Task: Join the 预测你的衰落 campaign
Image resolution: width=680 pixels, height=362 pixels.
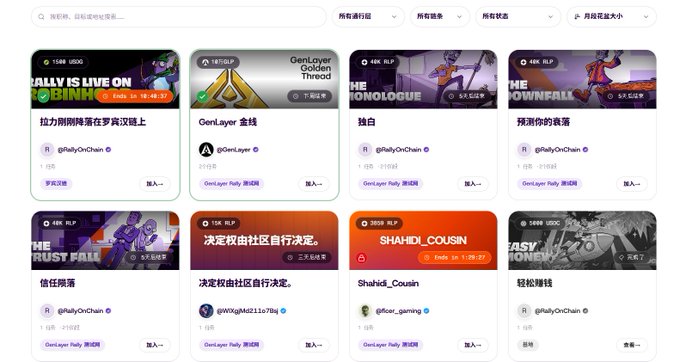Action: [x=632, y=184]
